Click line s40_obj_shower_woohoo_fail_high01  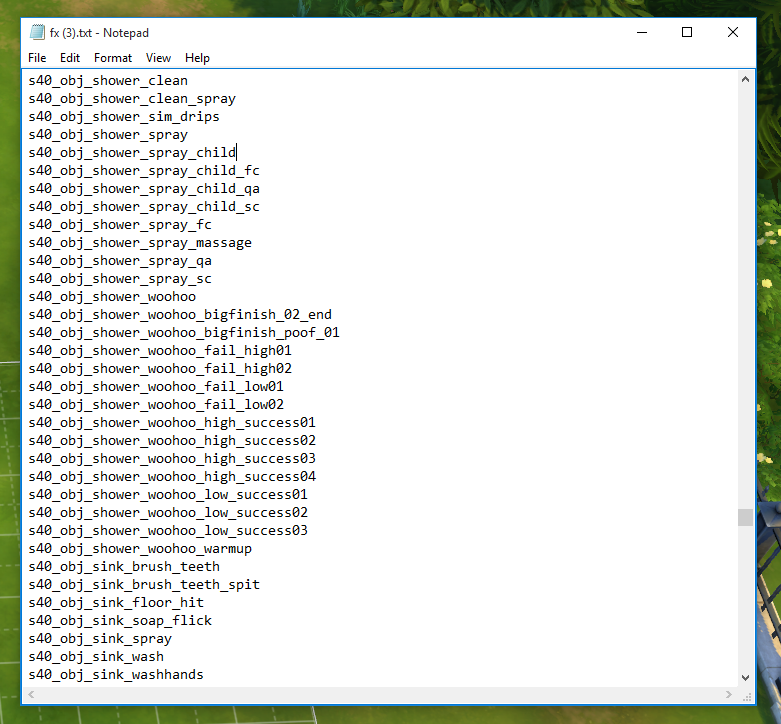click(160, 351)
